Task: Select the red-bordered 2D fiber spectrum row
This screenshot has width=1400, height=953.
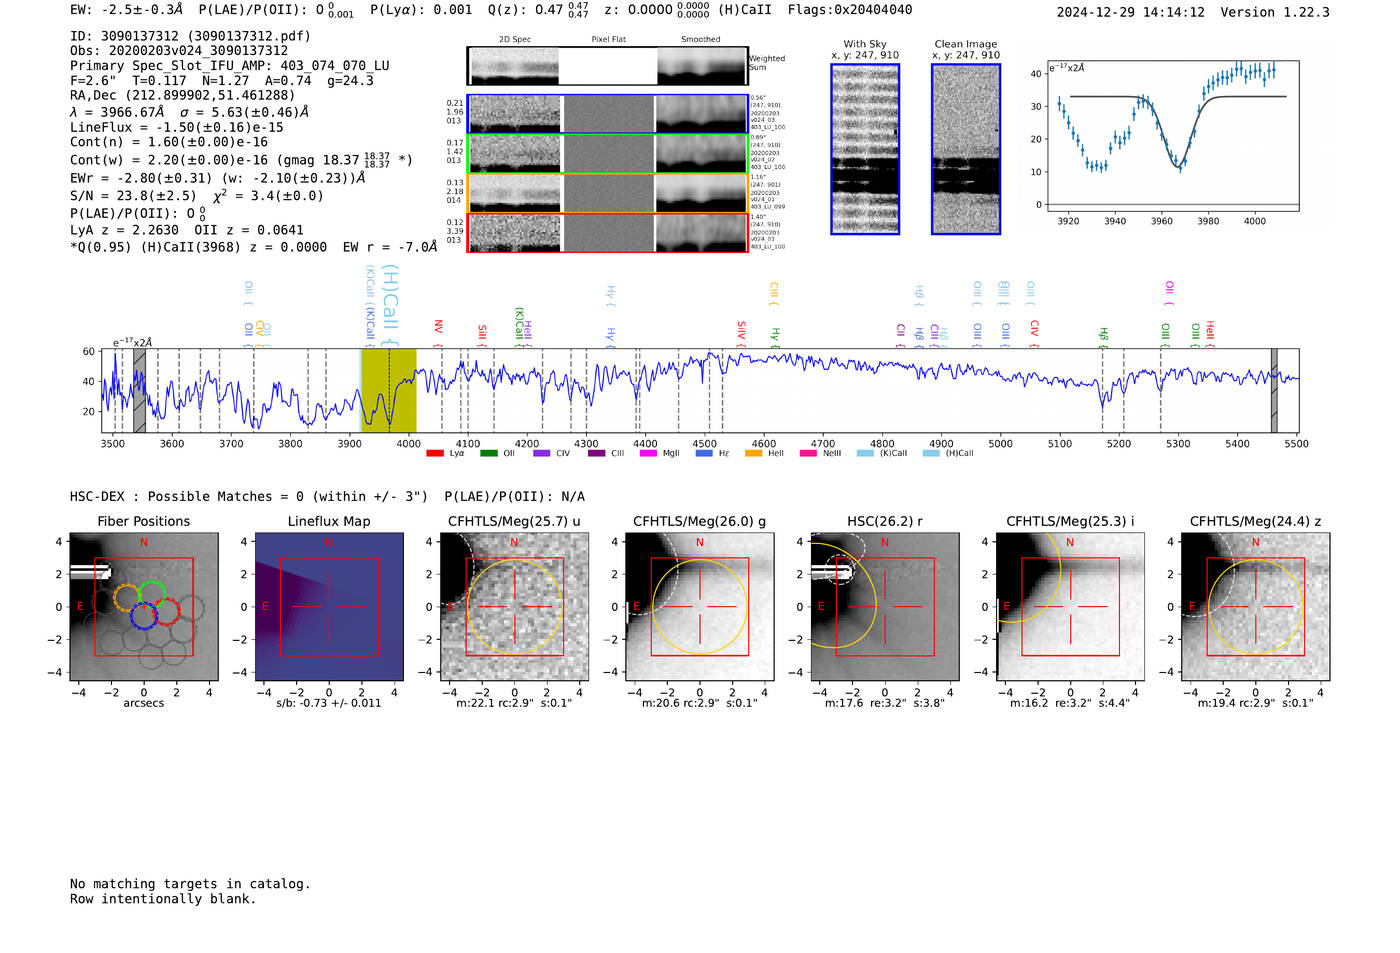Action: click(607, 233)
